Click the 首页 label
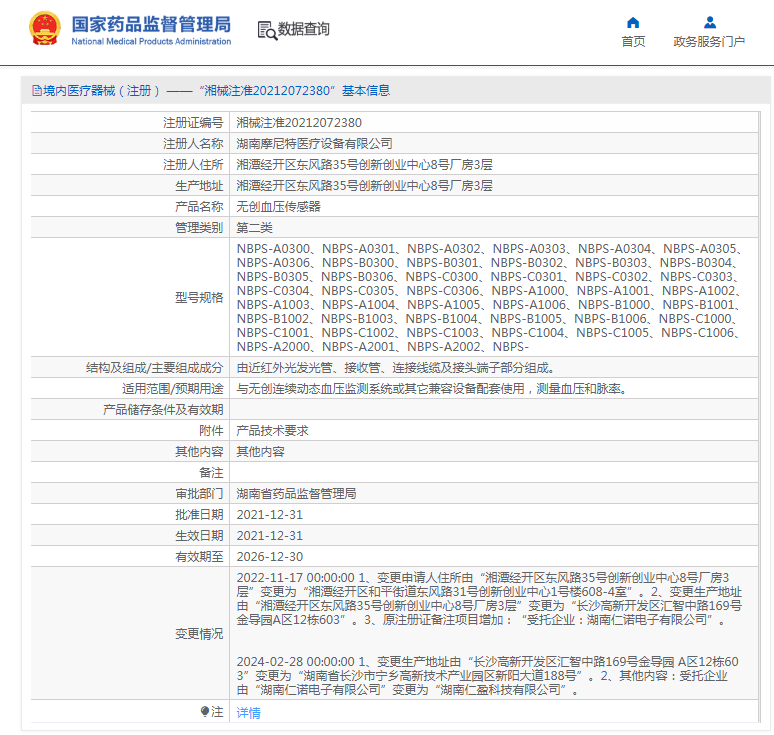Screen dimensions: 774x735 pos(633,42)
